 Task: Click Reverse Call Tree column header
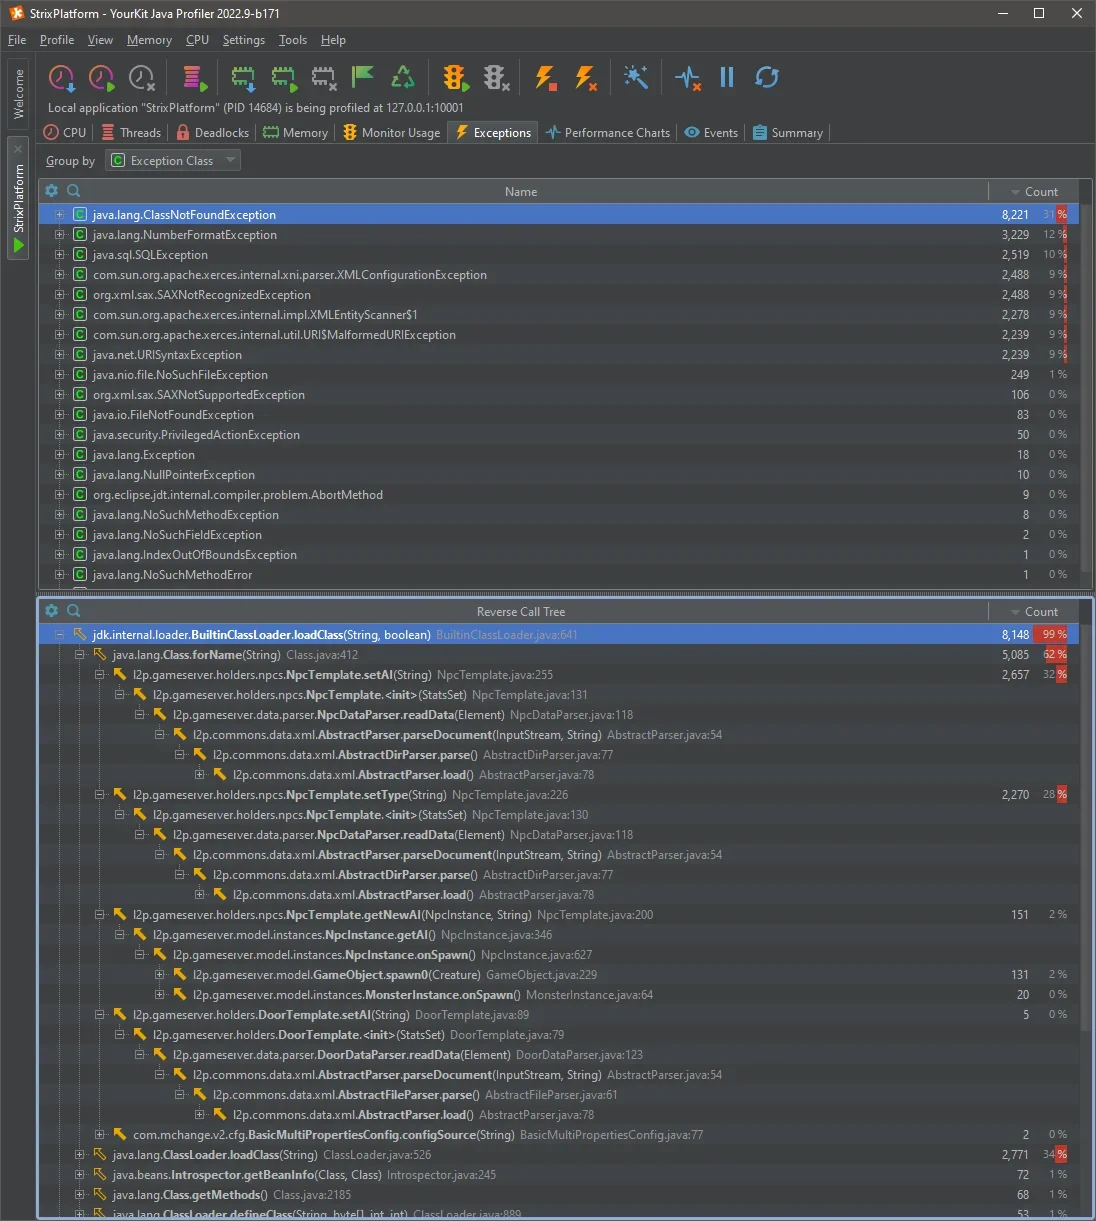click(520, 611)
